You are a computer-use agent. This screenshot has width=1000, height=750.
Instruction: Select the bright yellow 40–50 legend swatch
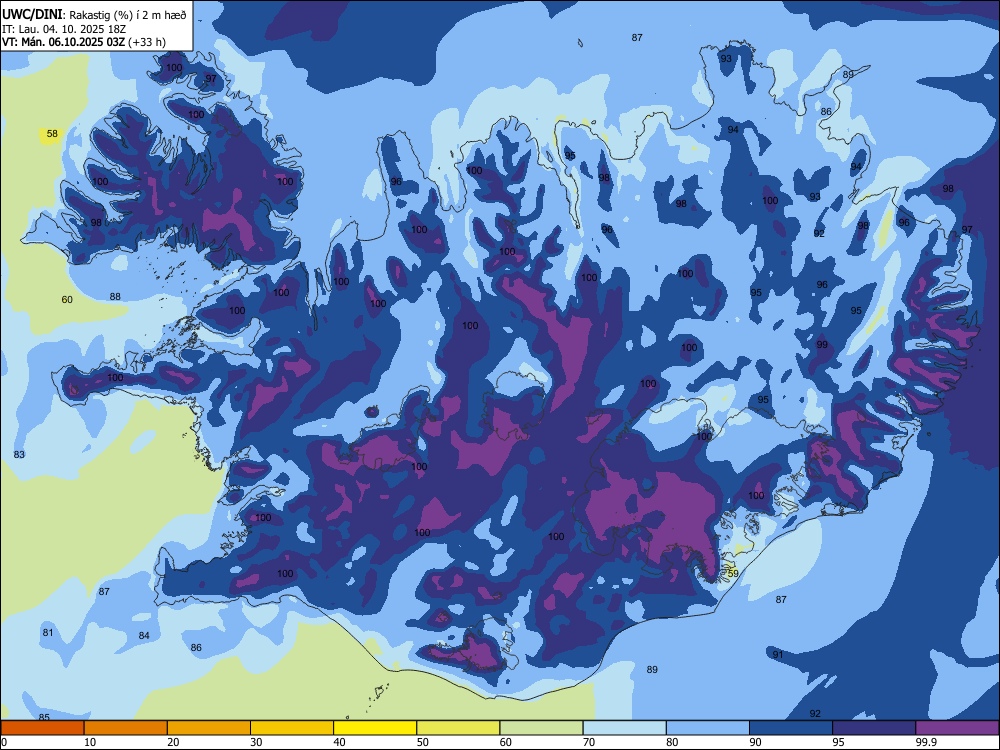point(375,728)
